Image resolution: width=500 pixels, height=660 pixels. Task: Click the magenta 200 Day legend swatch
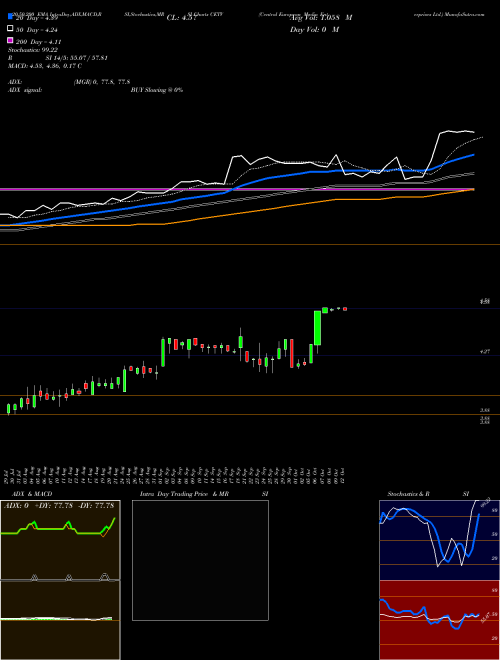point(11,41)
